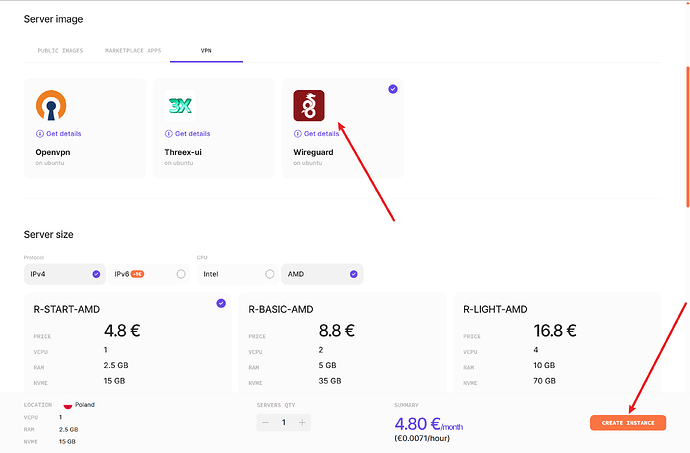Click the Threex-ui 3X logo icon
The height and width of the screenshot is (453, 690).
180,105
